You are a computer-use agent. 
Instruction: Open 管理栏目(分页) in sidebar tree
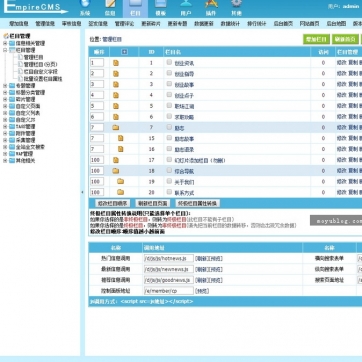click(x=41, y=64)
